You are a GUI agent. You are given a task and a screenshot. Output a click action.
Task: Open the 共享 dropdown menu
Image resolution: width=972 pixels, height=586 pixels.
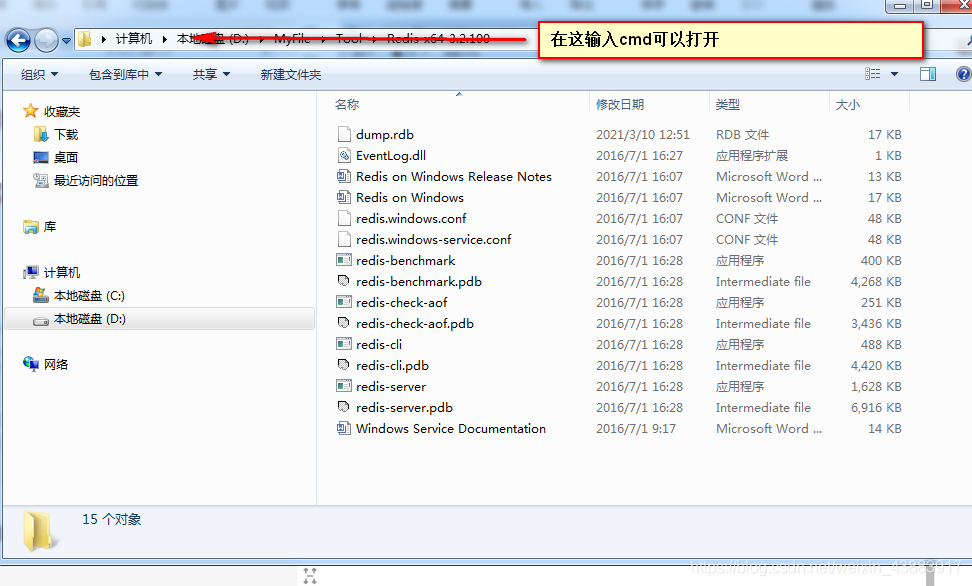[211, 74]
